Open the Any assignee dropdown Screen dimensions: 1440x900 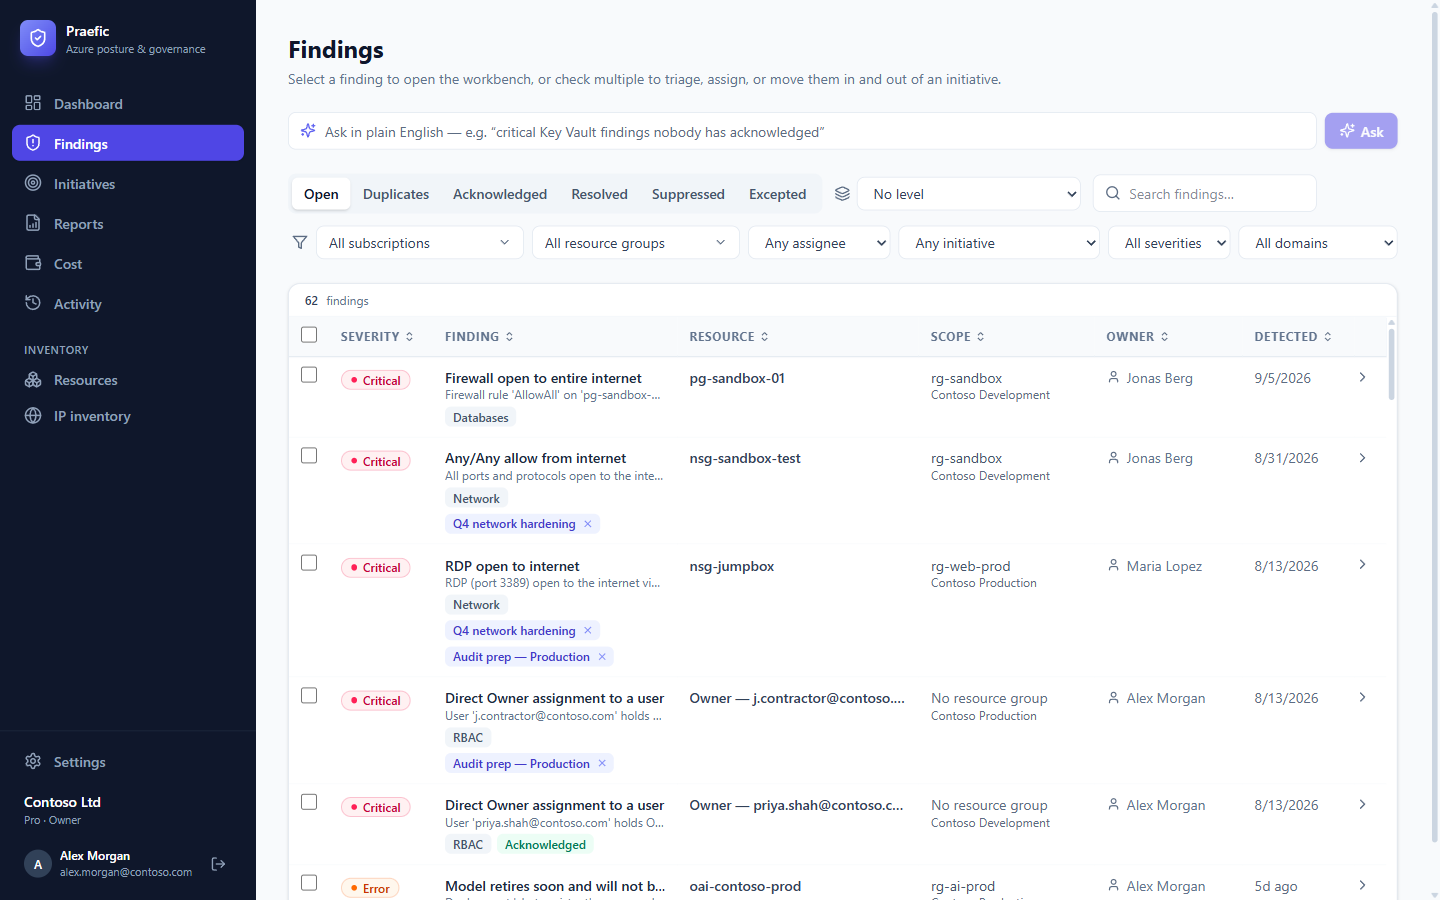tap(819, 243)
